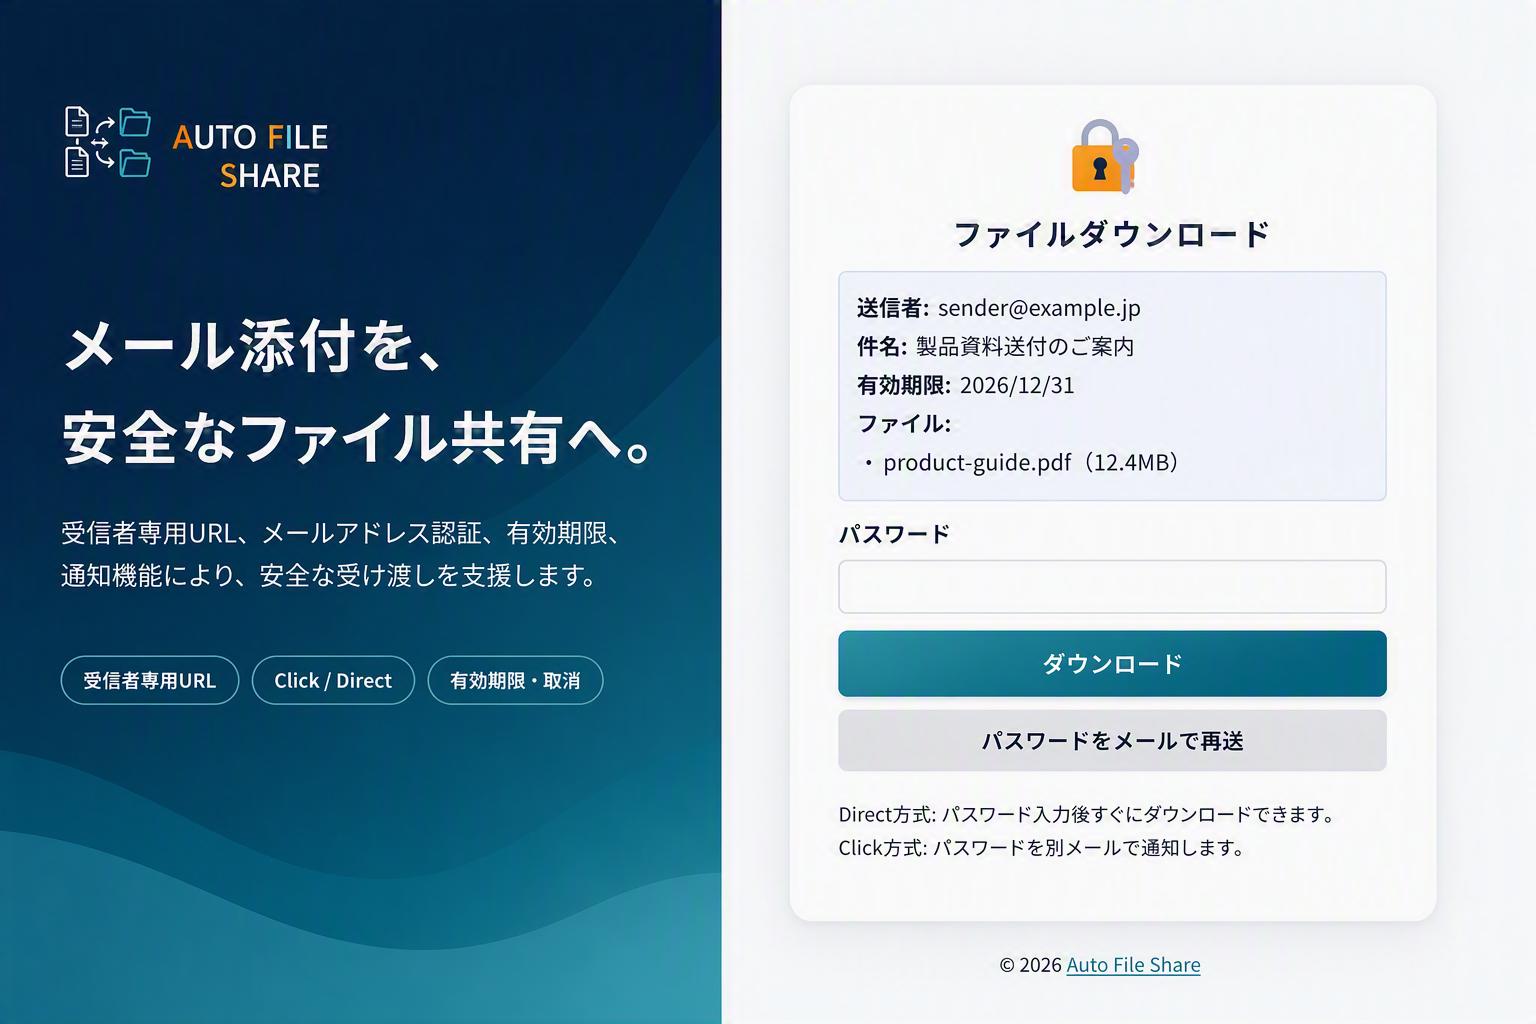Image resolution: width=1536 pixels, height=1024 pixels.
Task: Click the 受信者専用URL pill
Action: (150, 680)
